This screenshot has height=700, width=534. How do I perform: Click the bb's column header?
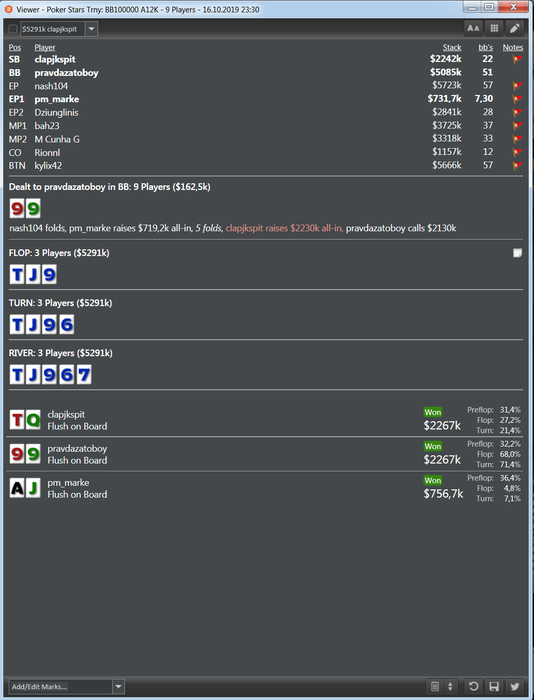coord(486,47)
